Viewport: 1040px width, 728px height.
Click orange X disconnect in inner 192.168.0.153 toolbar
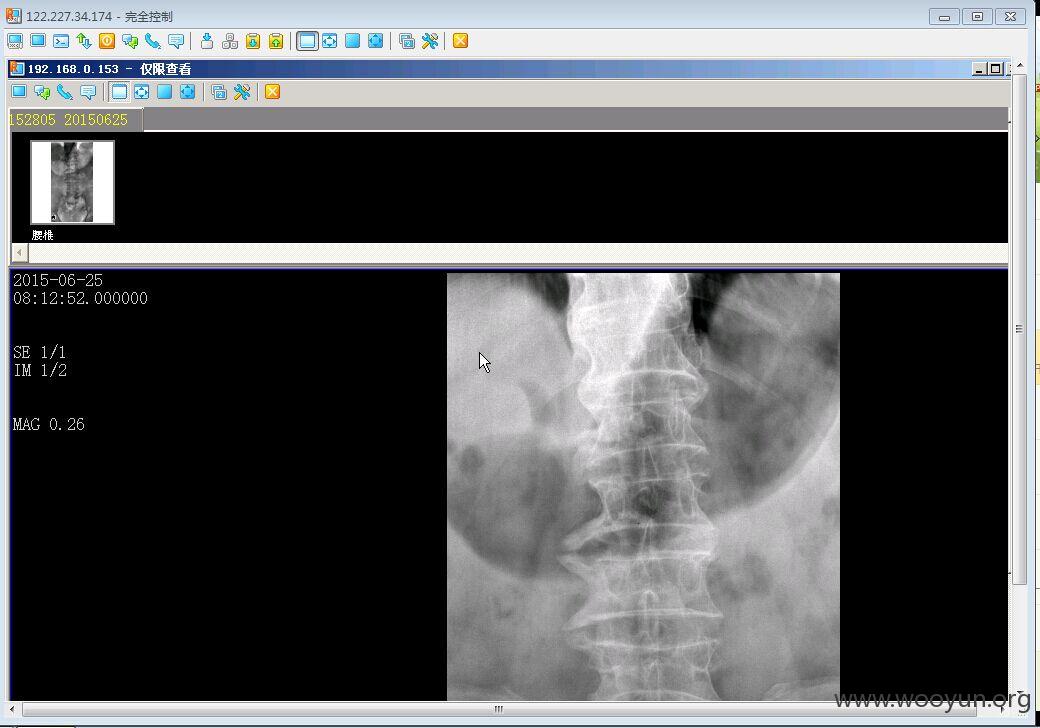[x=273, y=91]
